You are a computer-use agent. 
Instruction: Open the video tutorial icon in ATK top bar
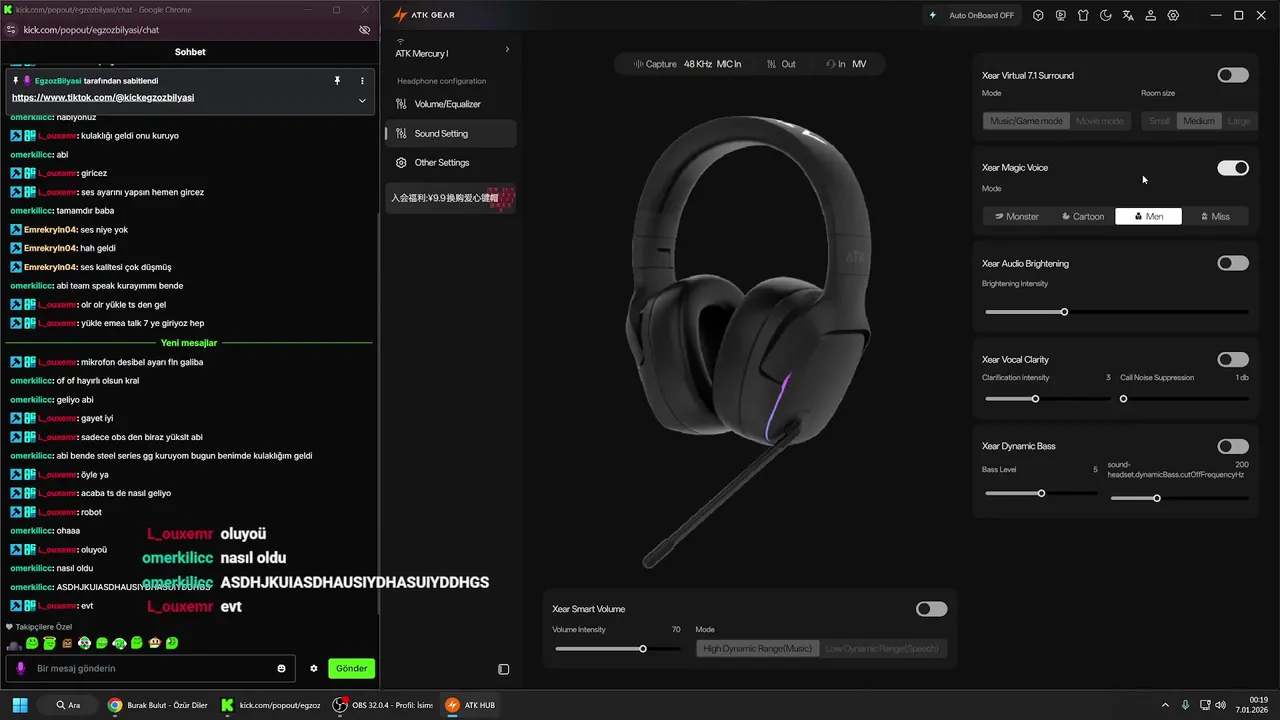coord(1060,15)
